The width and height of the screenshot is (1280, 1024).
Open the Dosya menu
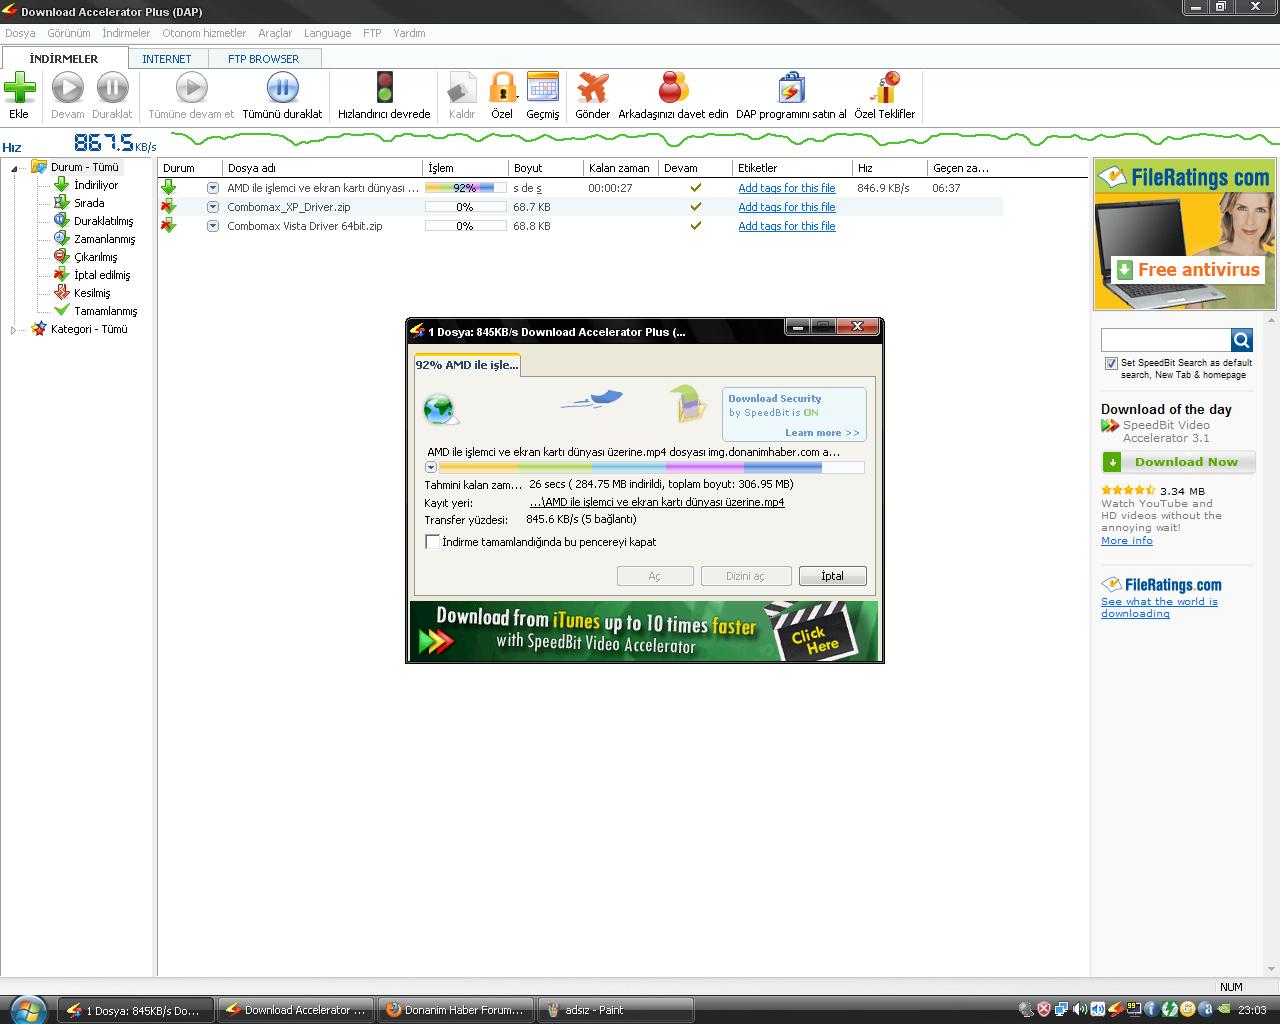(20, 33)
